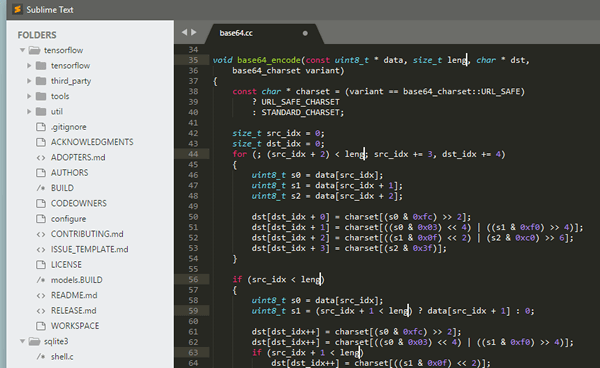
Task: Go to previous tab with left arrow
Action: (185, 33)
